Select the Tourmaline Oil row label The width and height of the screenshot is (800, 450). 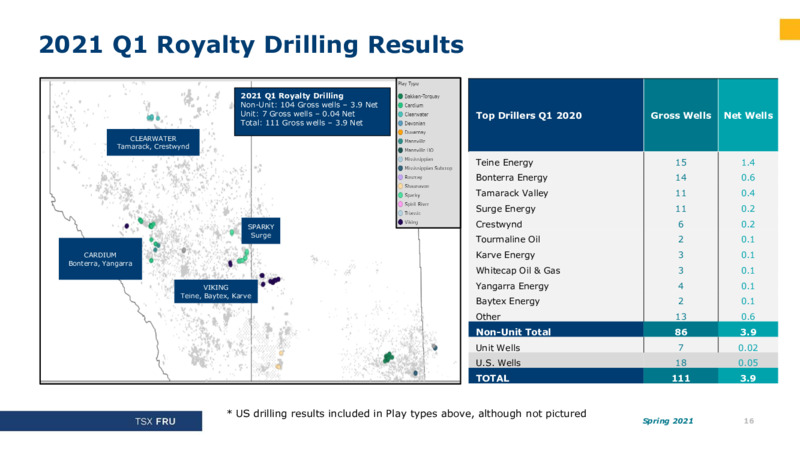click(508, 239)
